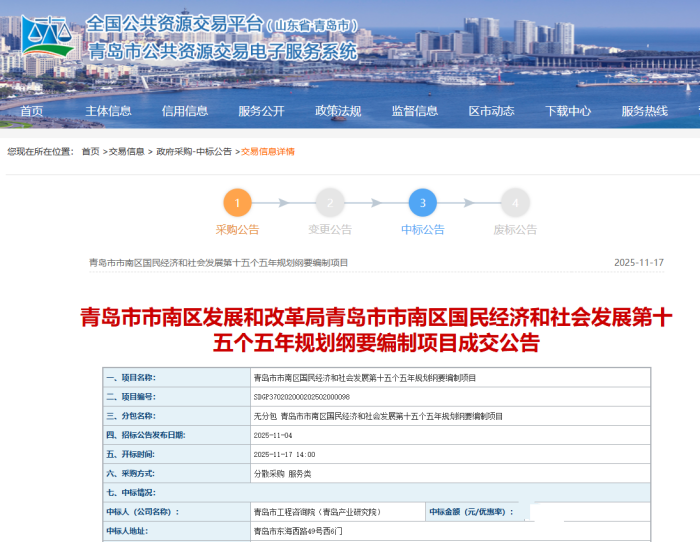This screenshot has width=700, height=542.
Task: Click the 首页 breadcrumb link
Action: coord(90,152)
